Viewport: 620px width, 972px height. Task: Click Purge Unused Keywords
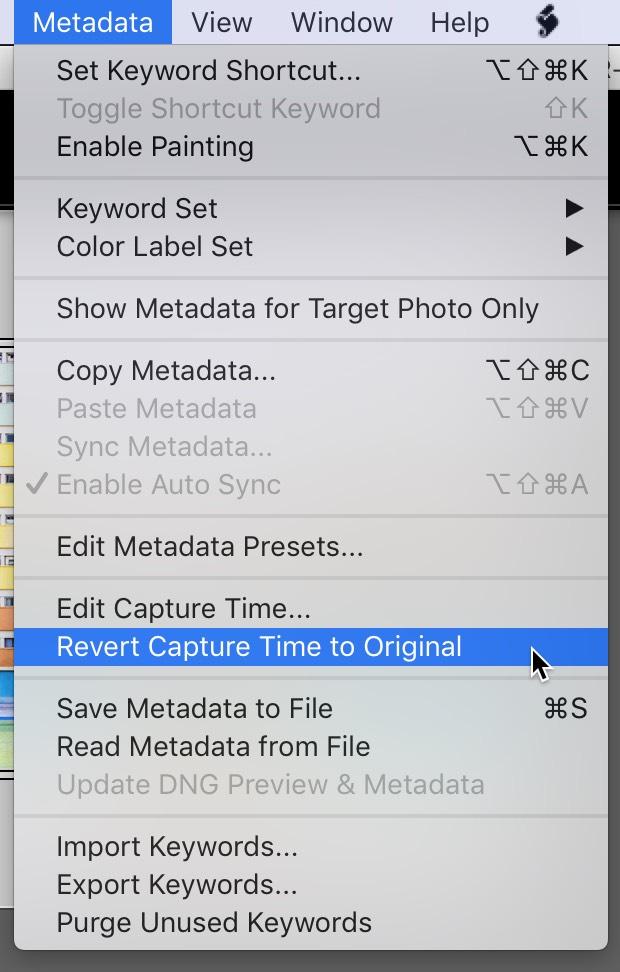coord(311,922)
